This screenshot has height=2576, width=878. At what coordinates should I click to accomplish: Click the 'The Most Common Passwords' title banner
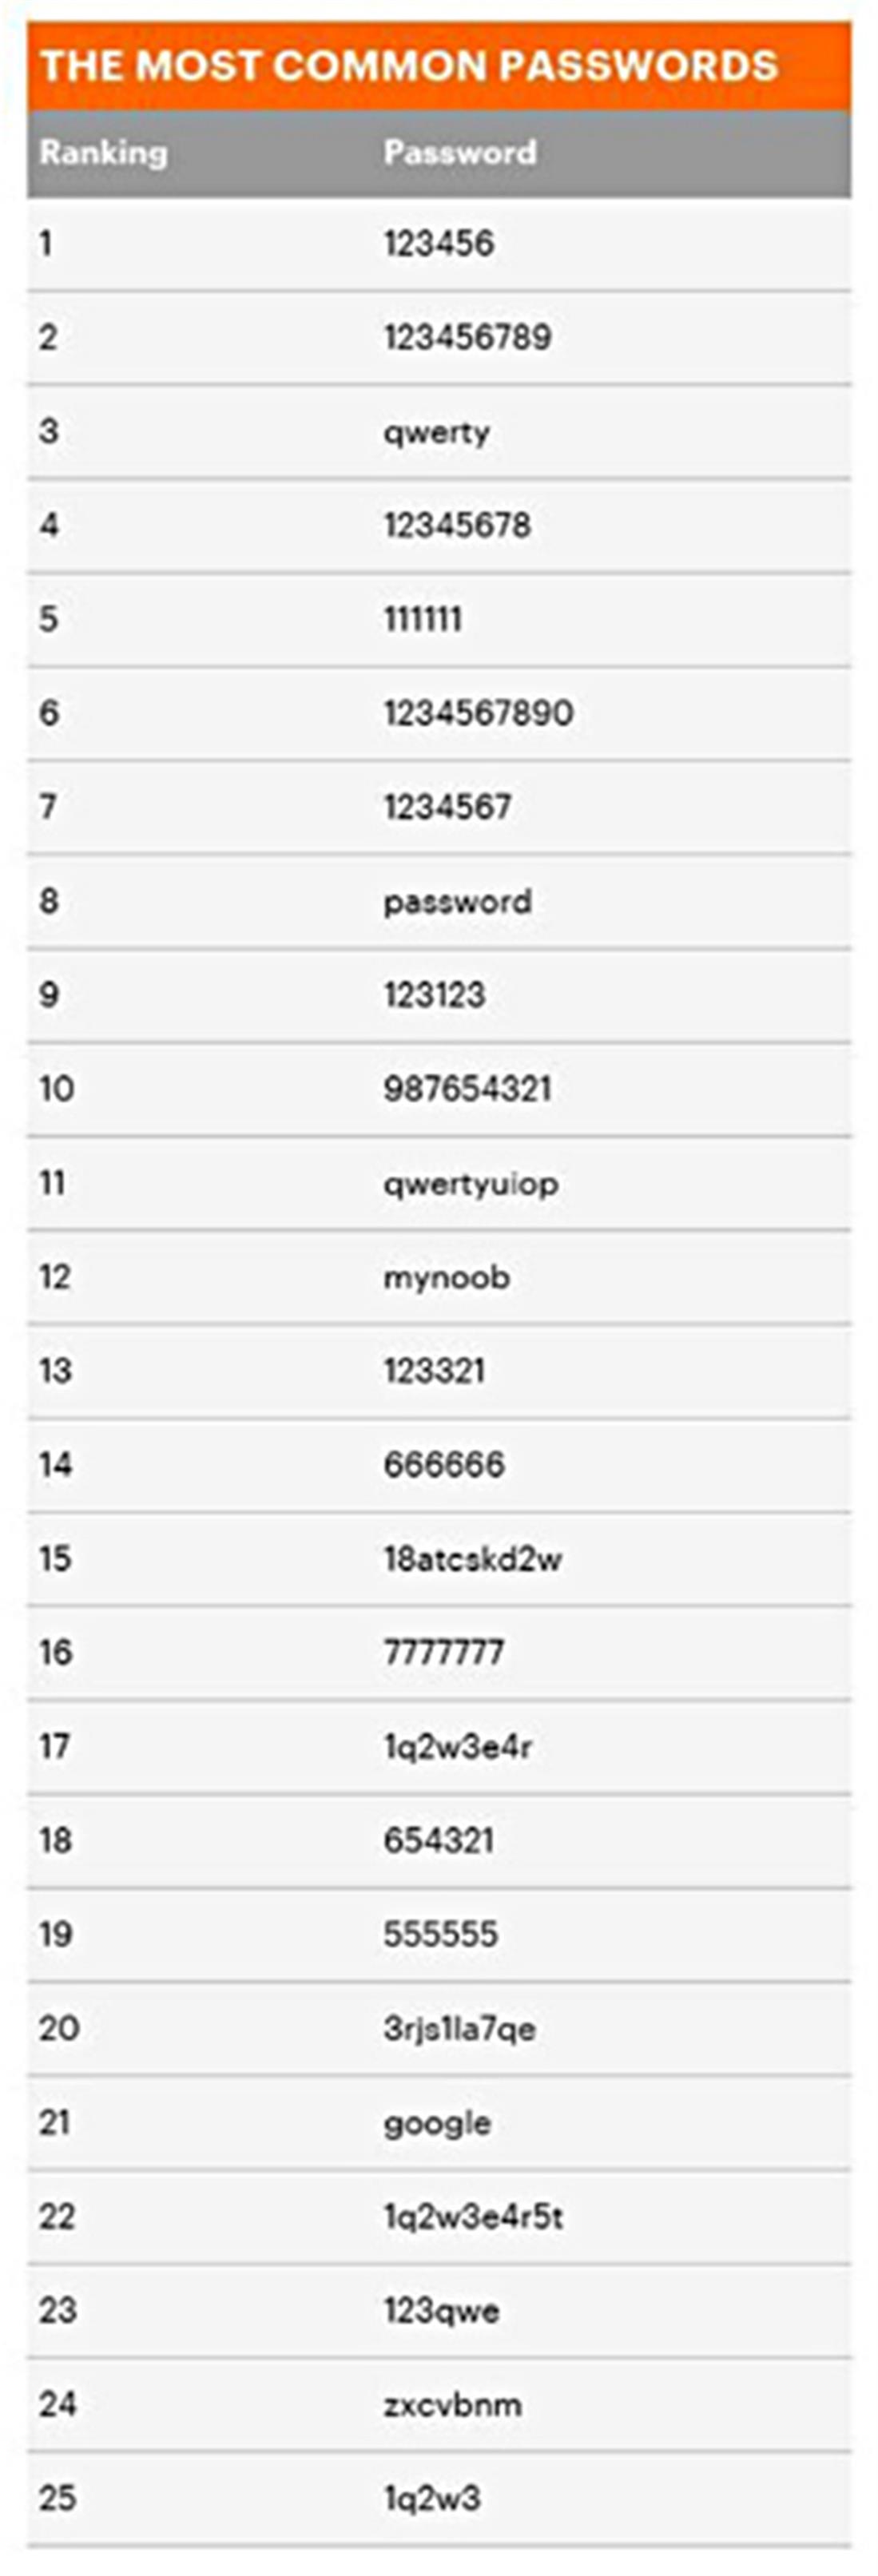408,66
